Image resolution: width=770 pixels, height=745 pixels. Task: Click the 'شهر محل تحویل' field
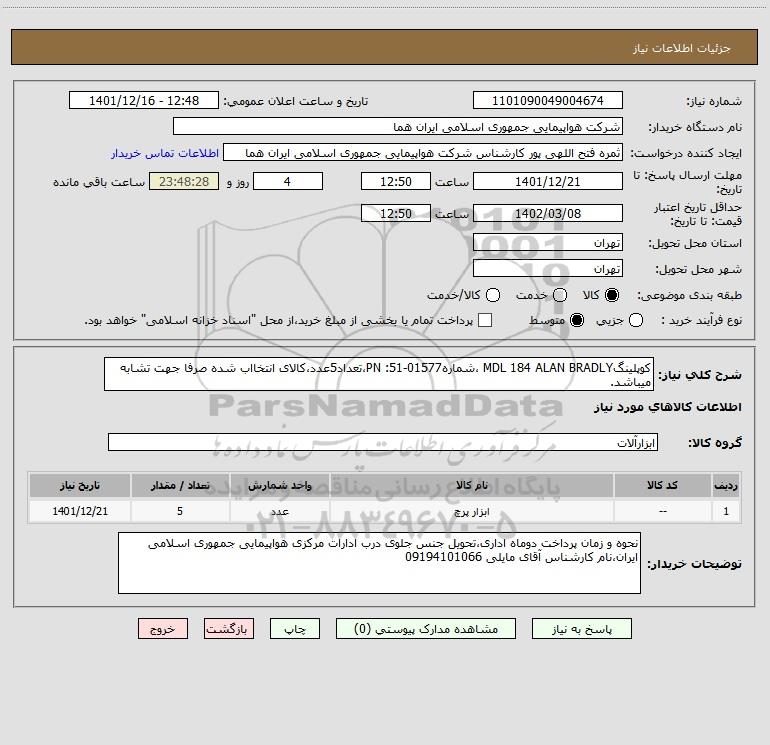click(547, 269)
